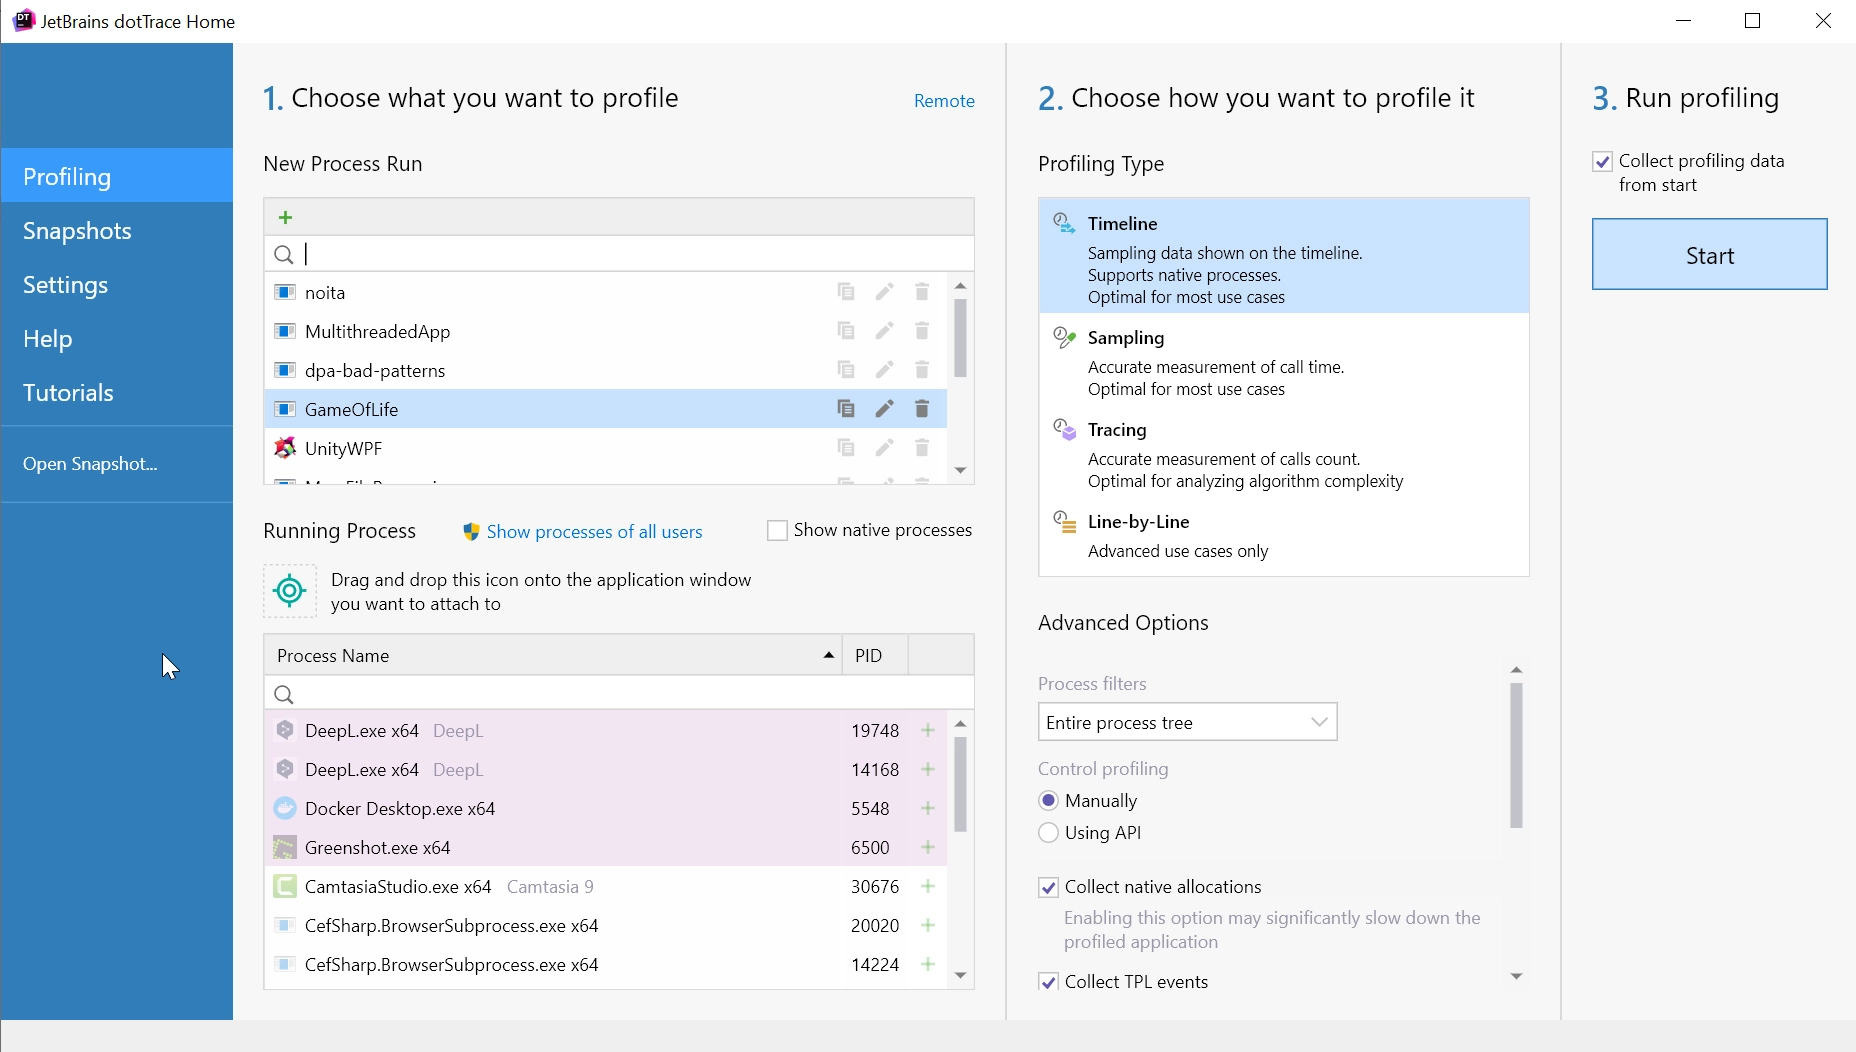This screenshot has width=1856, height=1052.
Task: Select the Timeline profiling type
Action: (1284, 256)
